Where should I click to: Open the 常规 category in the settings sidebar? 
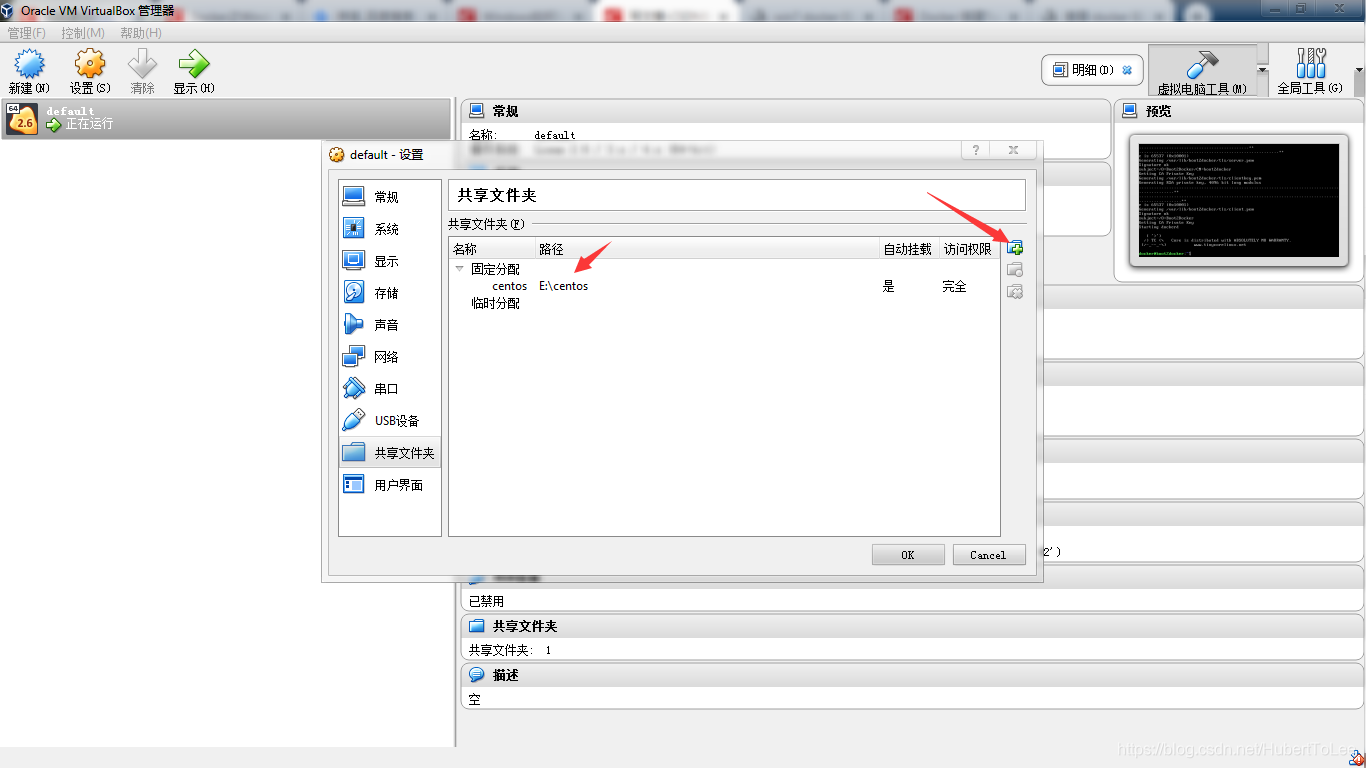tap(390, 197)
